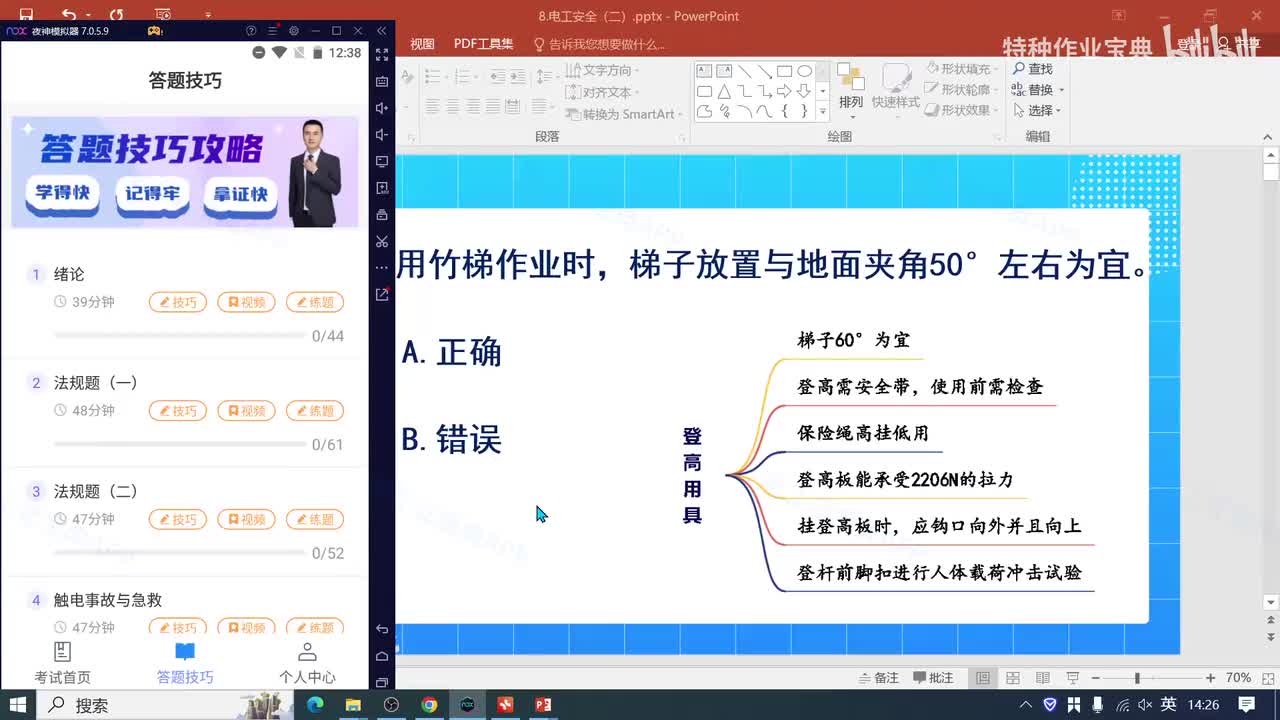Screen dimensions: 1280x720
Task: Click zoom in plus button
Action: point(1211,678)
